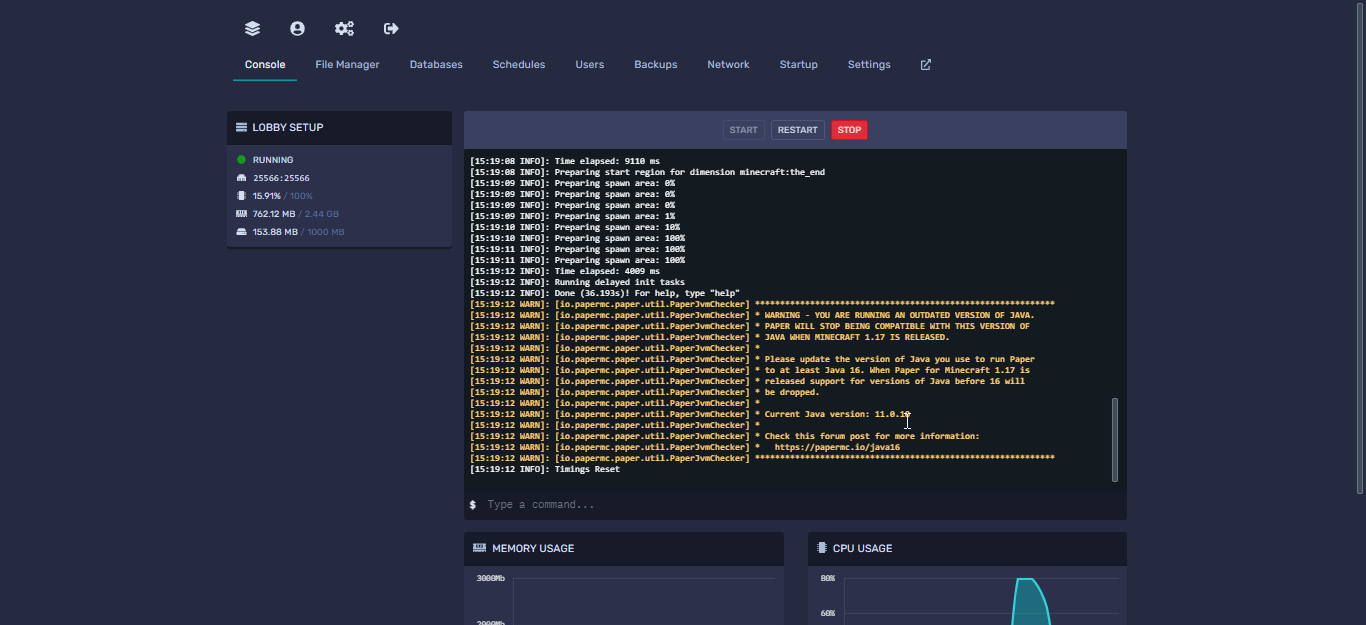Switch to the File Manager tab
This screenshot has height=625, width=1366.
click(x=347, y=65)
